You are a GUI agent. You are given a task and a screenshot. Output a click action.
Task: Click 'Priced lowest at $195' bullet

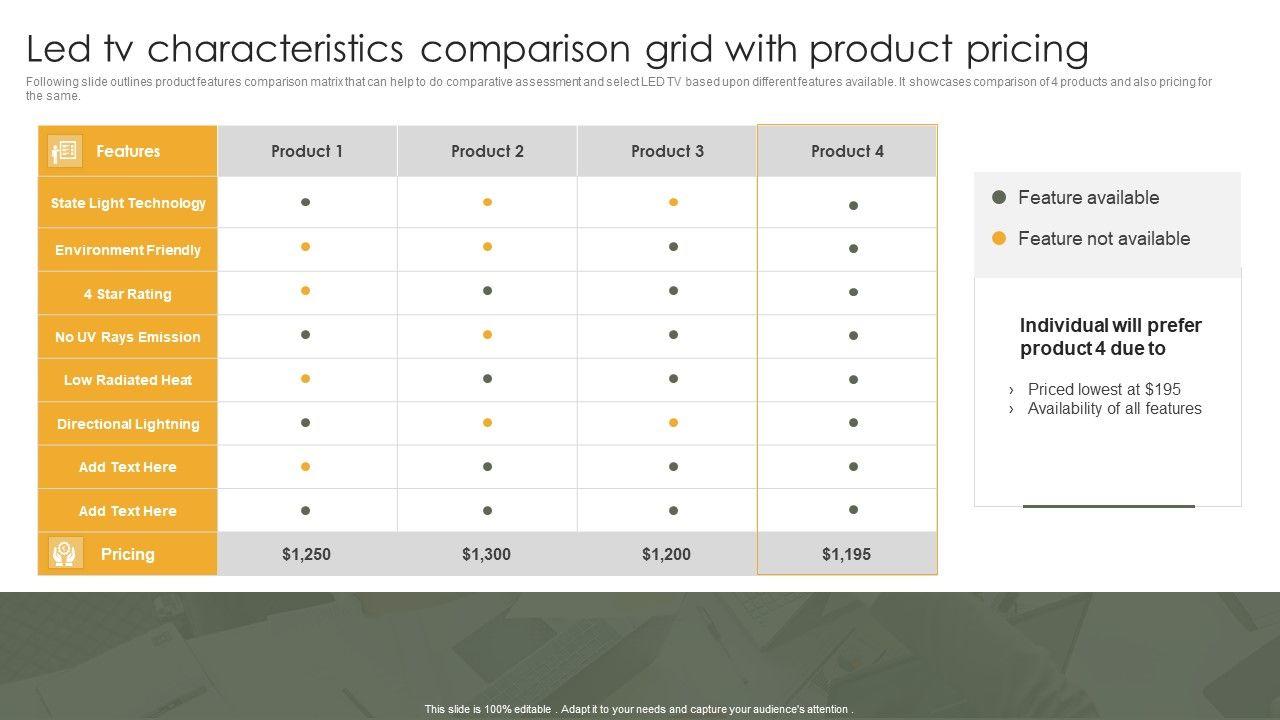click(1104, 389)
